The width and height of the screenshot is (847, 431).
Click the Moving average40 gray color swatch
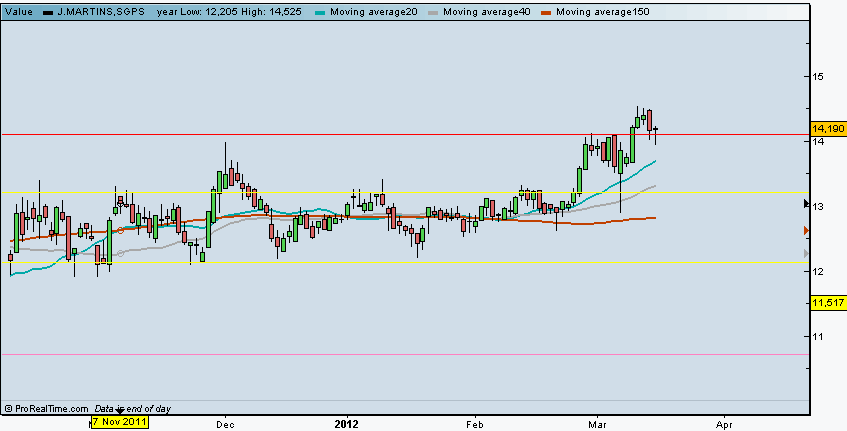pyautogui.click(x=433, y=12)
